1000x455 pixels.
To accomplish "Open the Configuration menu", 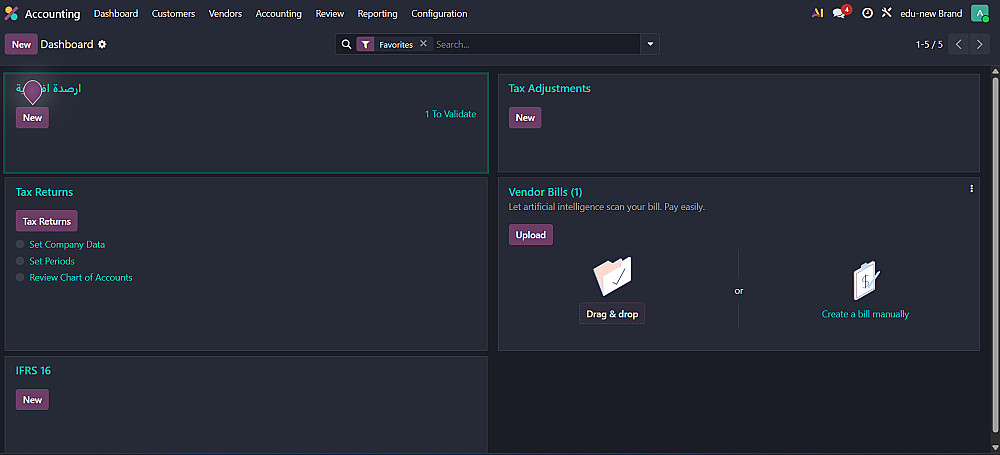I will (439, 13).
